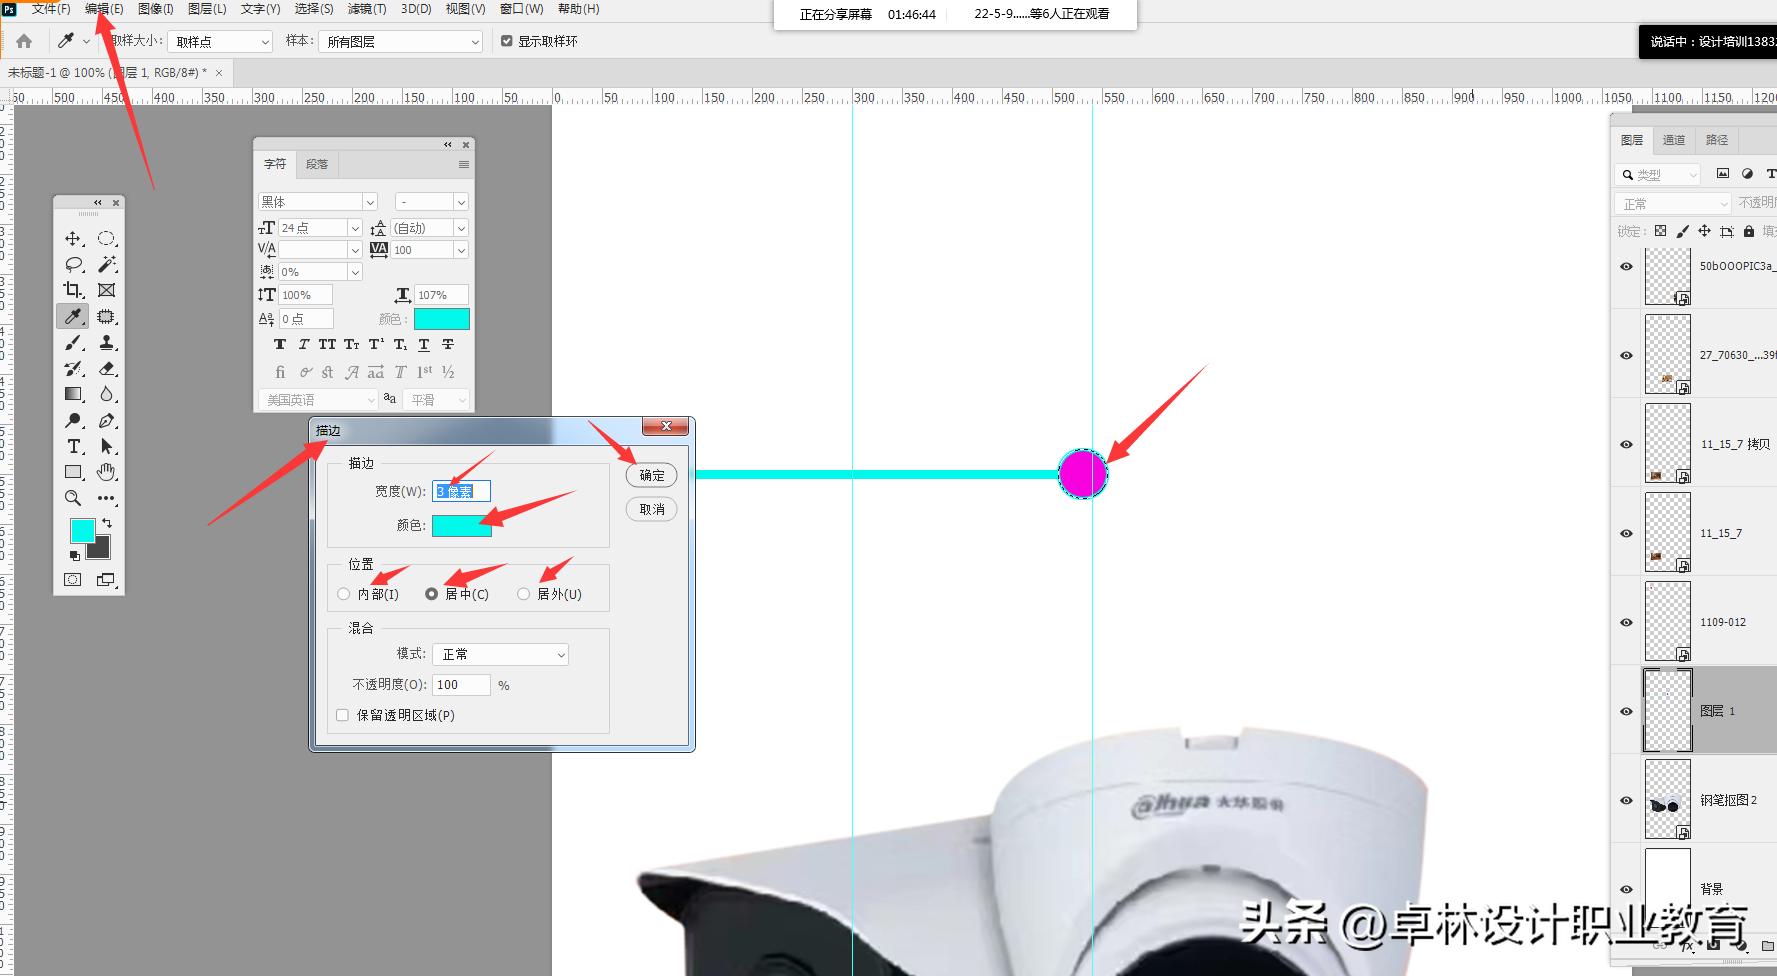Open the 图像(I) menu
The height and width of the screenshot is (976, 1777).
(x=155, y=9)
